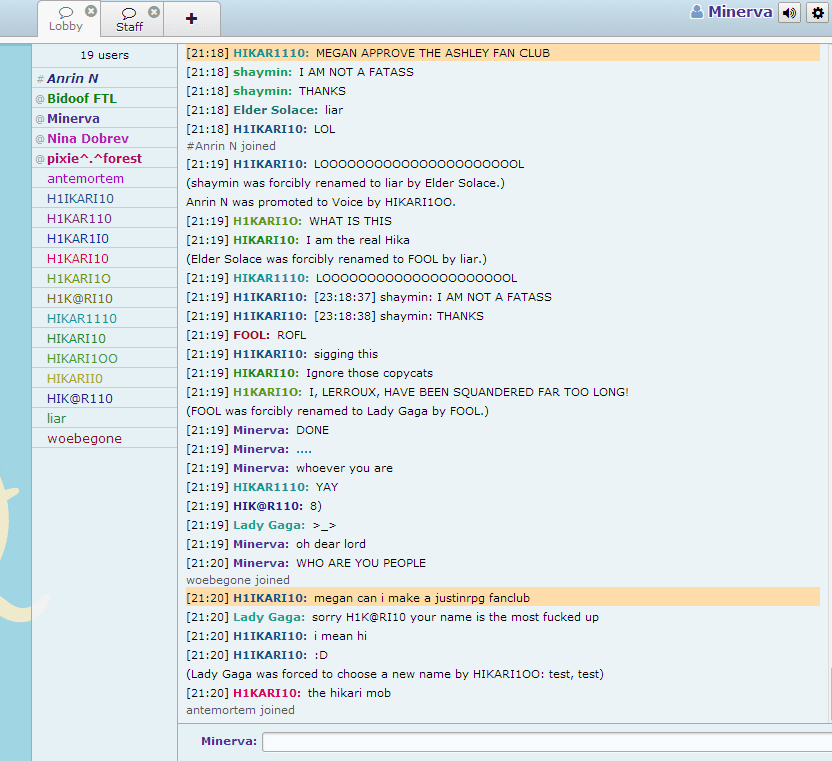Select user HIKARII0 in user list
This screenshot has height=761, width=832.
pos(105,378)
